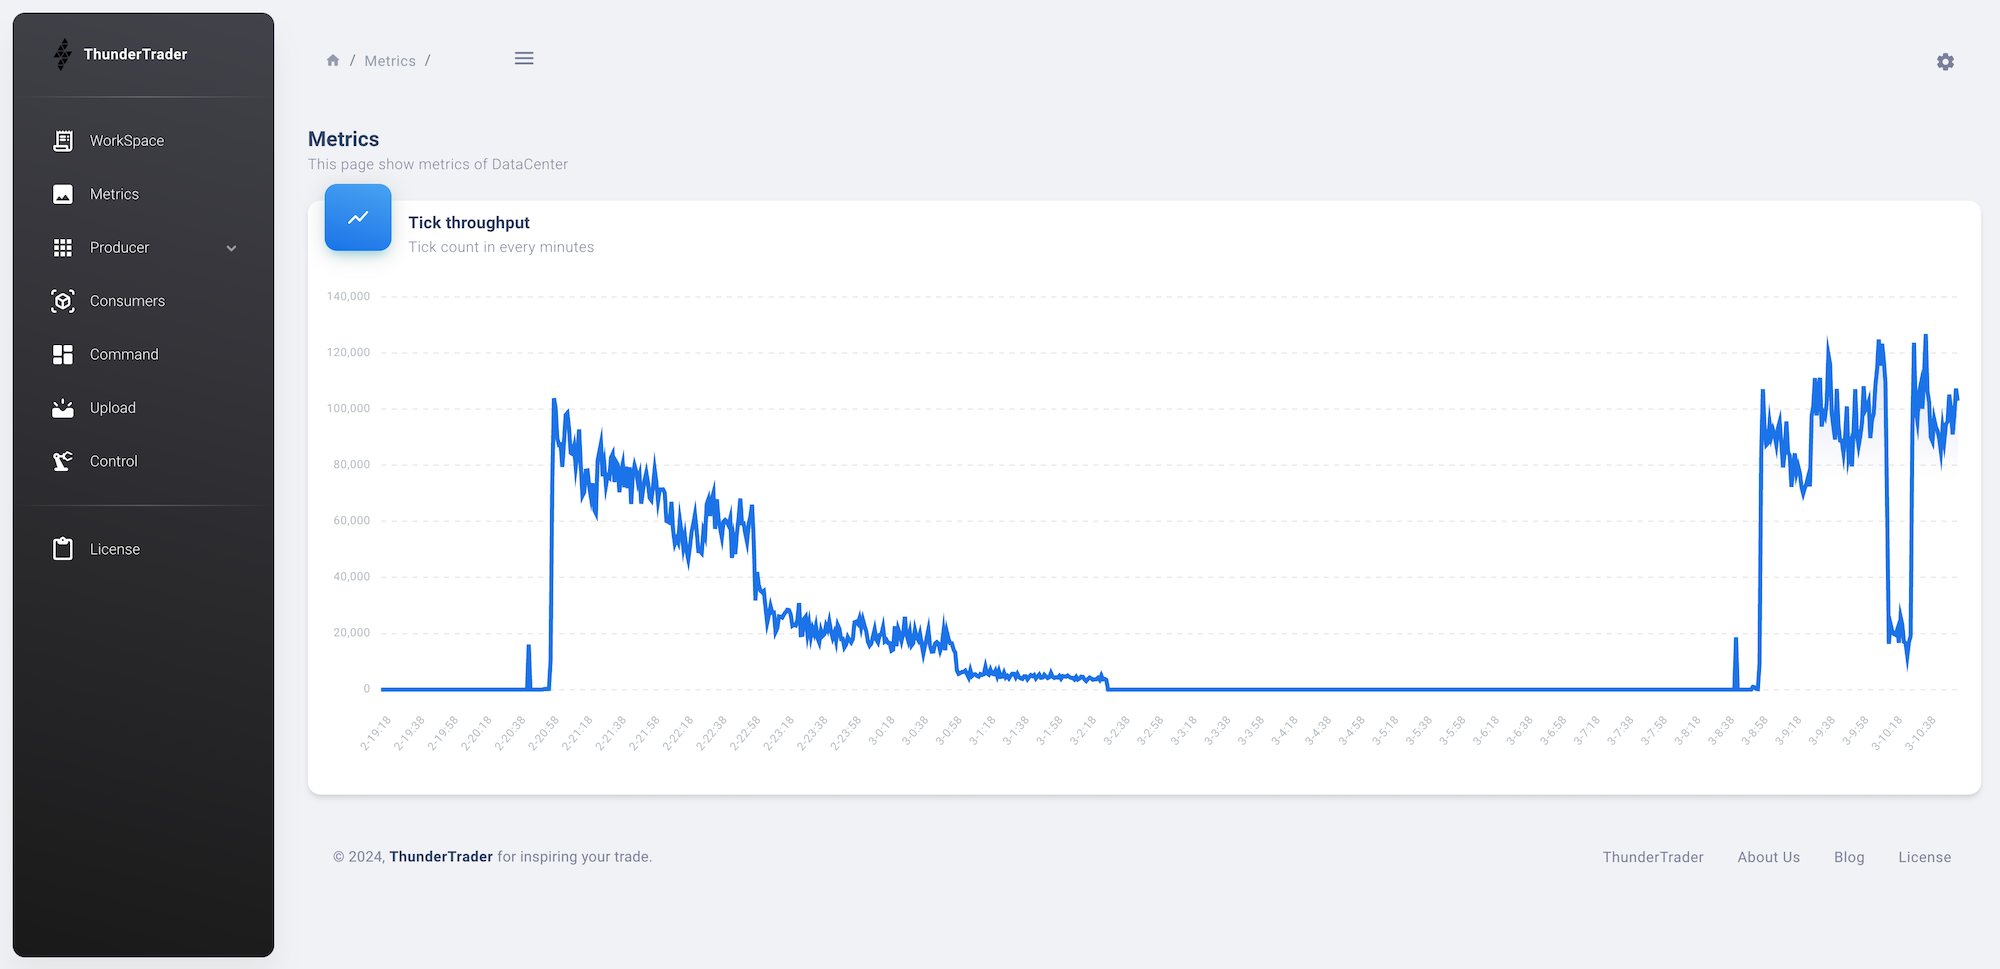Click the ThunderTrader lightning logo
This screenshot has width=2000, height=969.
pos(63,54)
